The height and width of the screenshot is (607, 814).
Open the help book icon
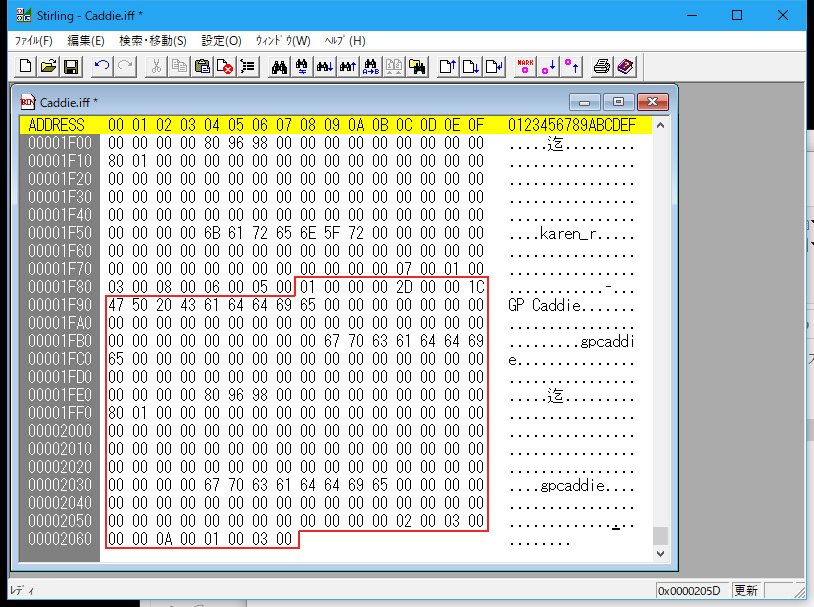click(625, 66)
